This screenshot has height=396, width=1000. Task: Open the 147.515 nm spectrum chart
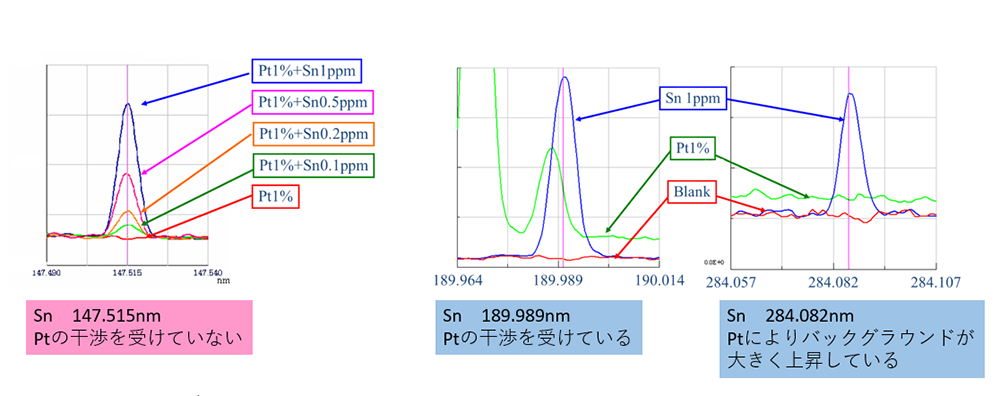(x=128, y=165)
